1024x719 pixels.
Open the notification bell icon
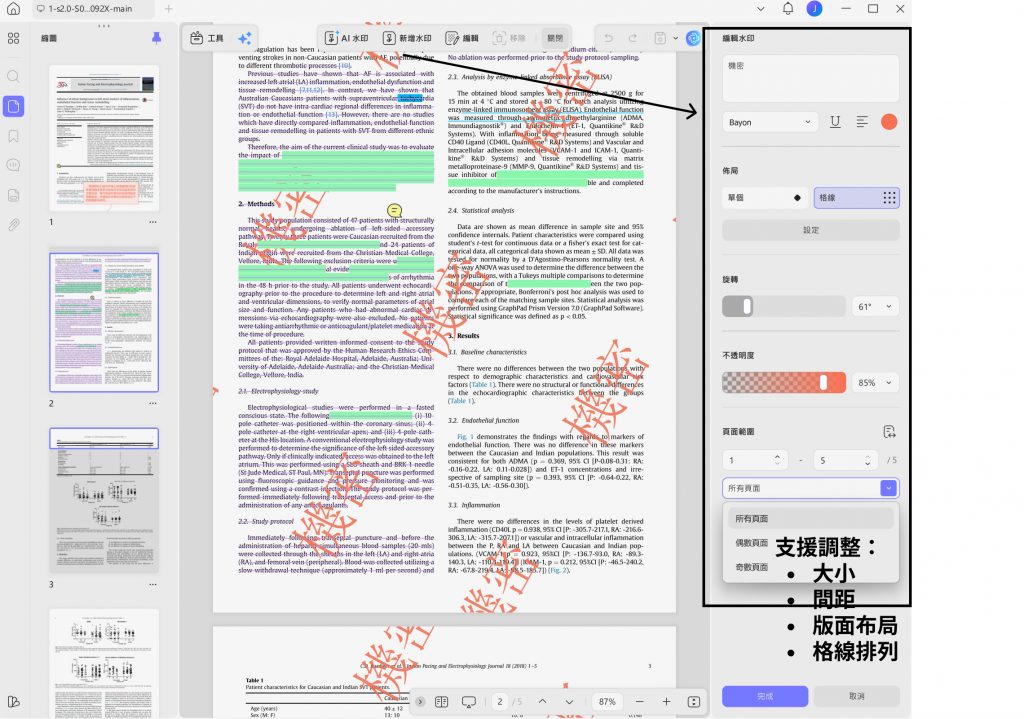788,8
